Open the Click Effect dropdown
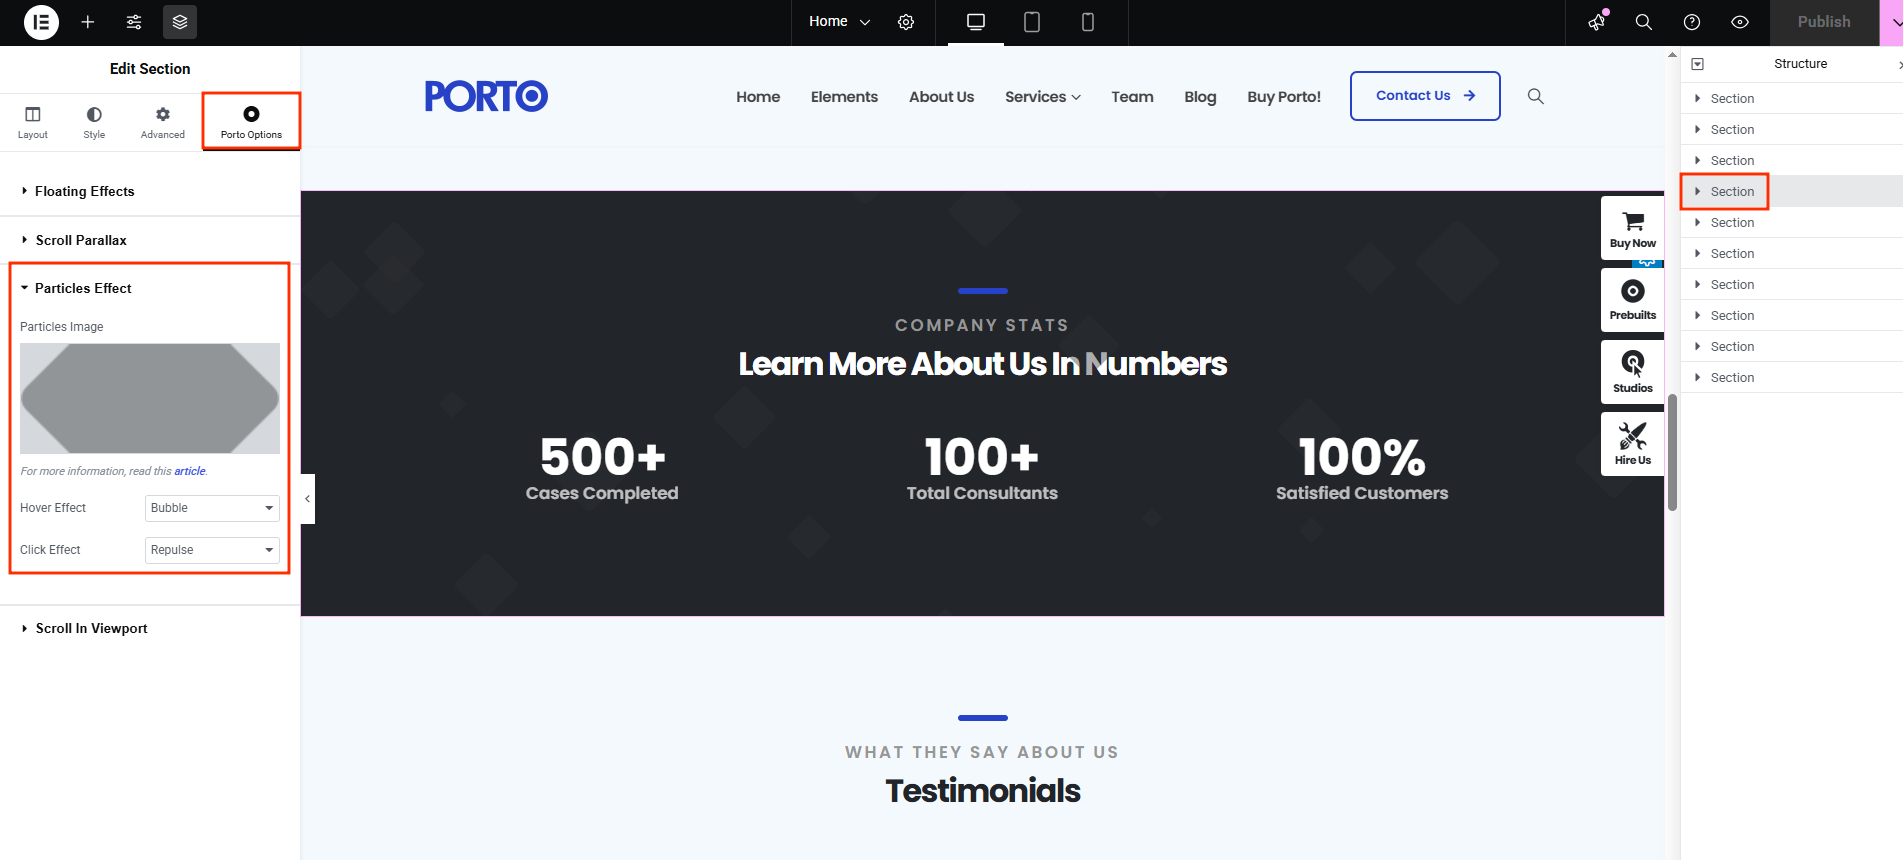The image size is (1903, 860). point(212,550)
